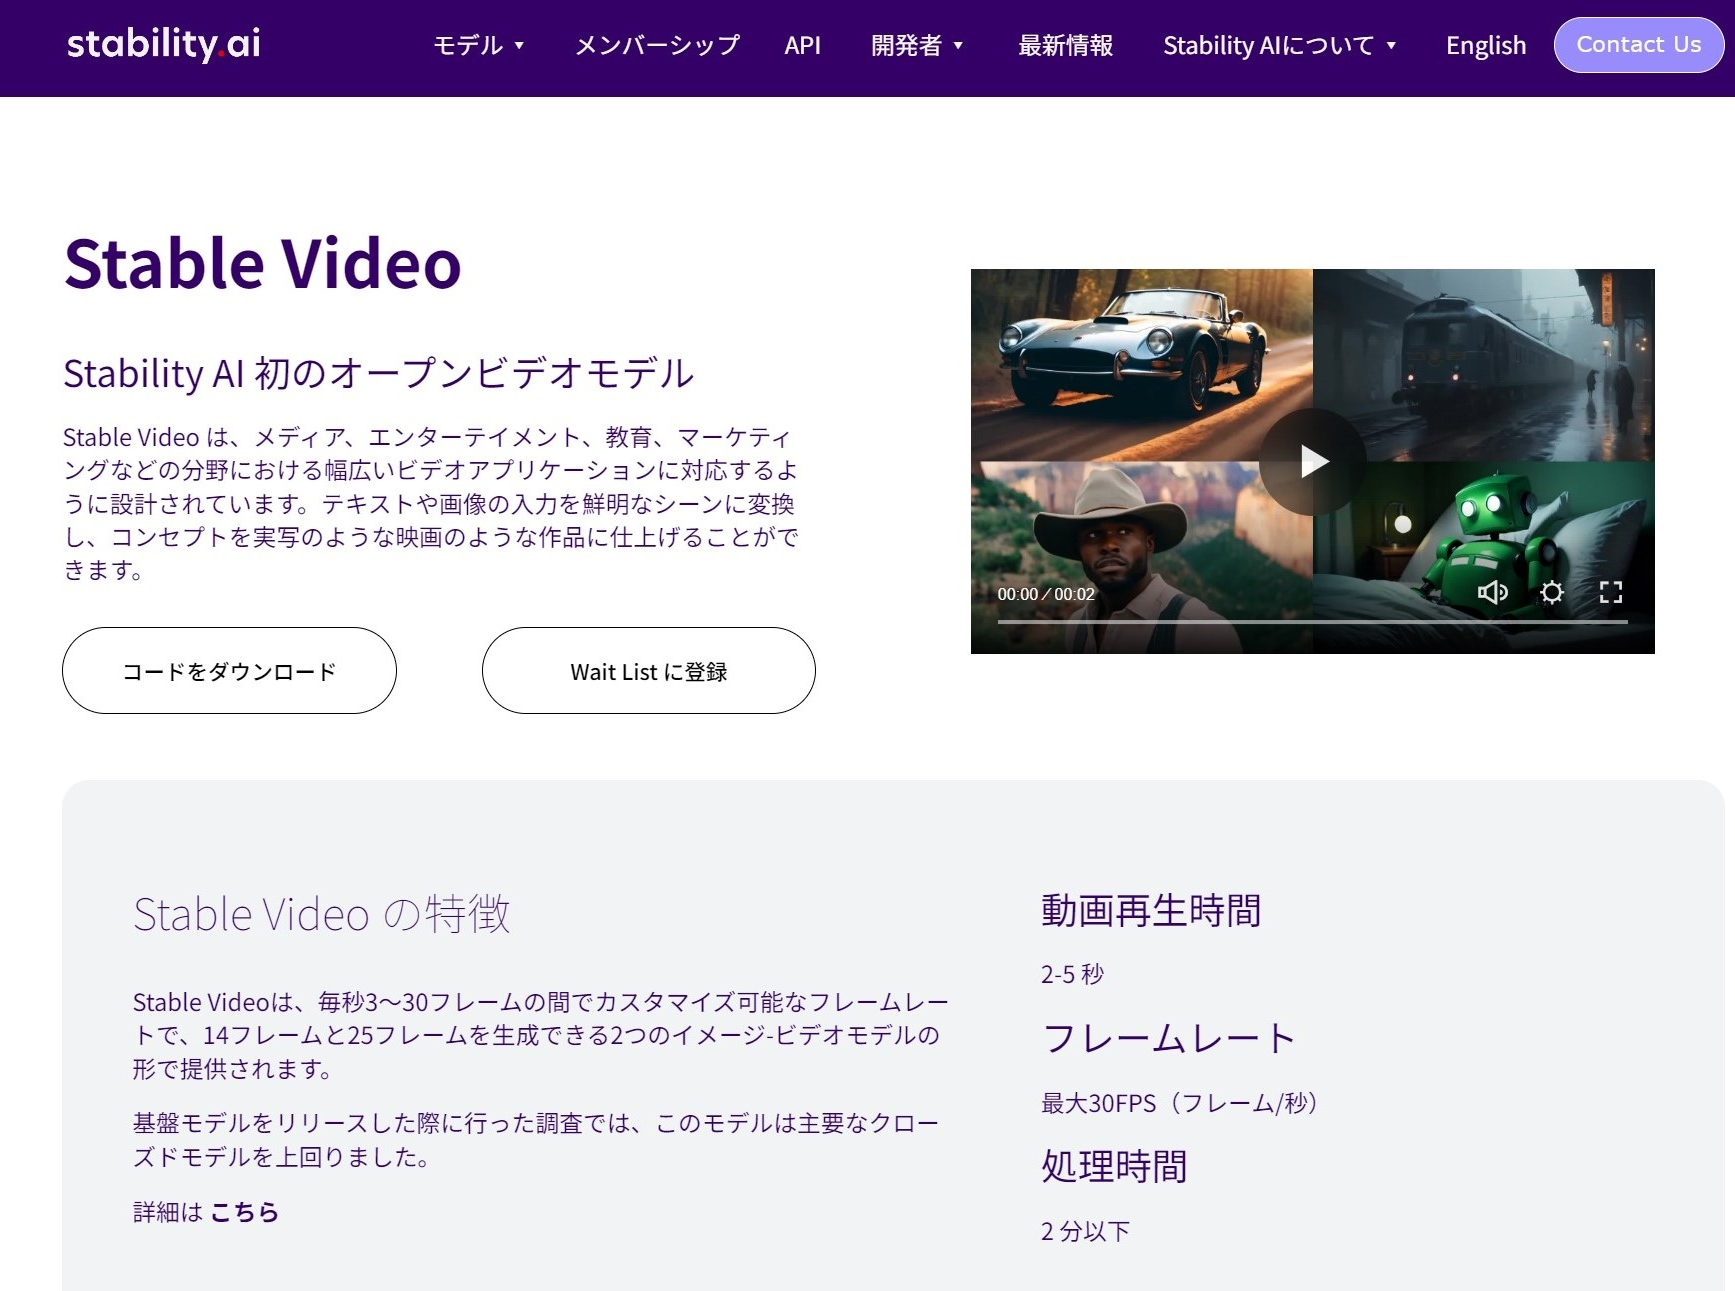Switch language to English
1735x1291 pixels.
point(1485,46)
